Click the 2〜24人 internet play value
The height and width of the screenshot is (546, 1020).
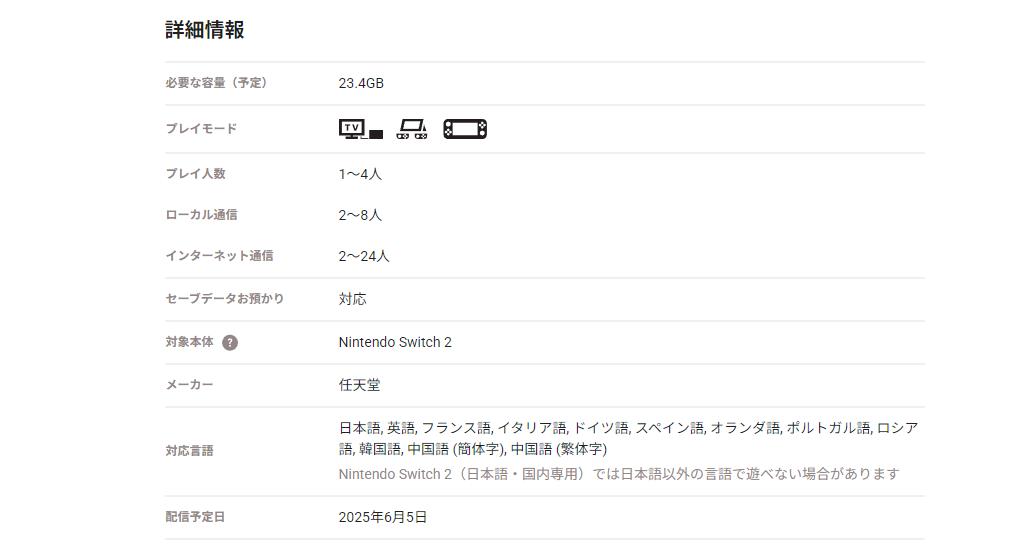[364, 256]
